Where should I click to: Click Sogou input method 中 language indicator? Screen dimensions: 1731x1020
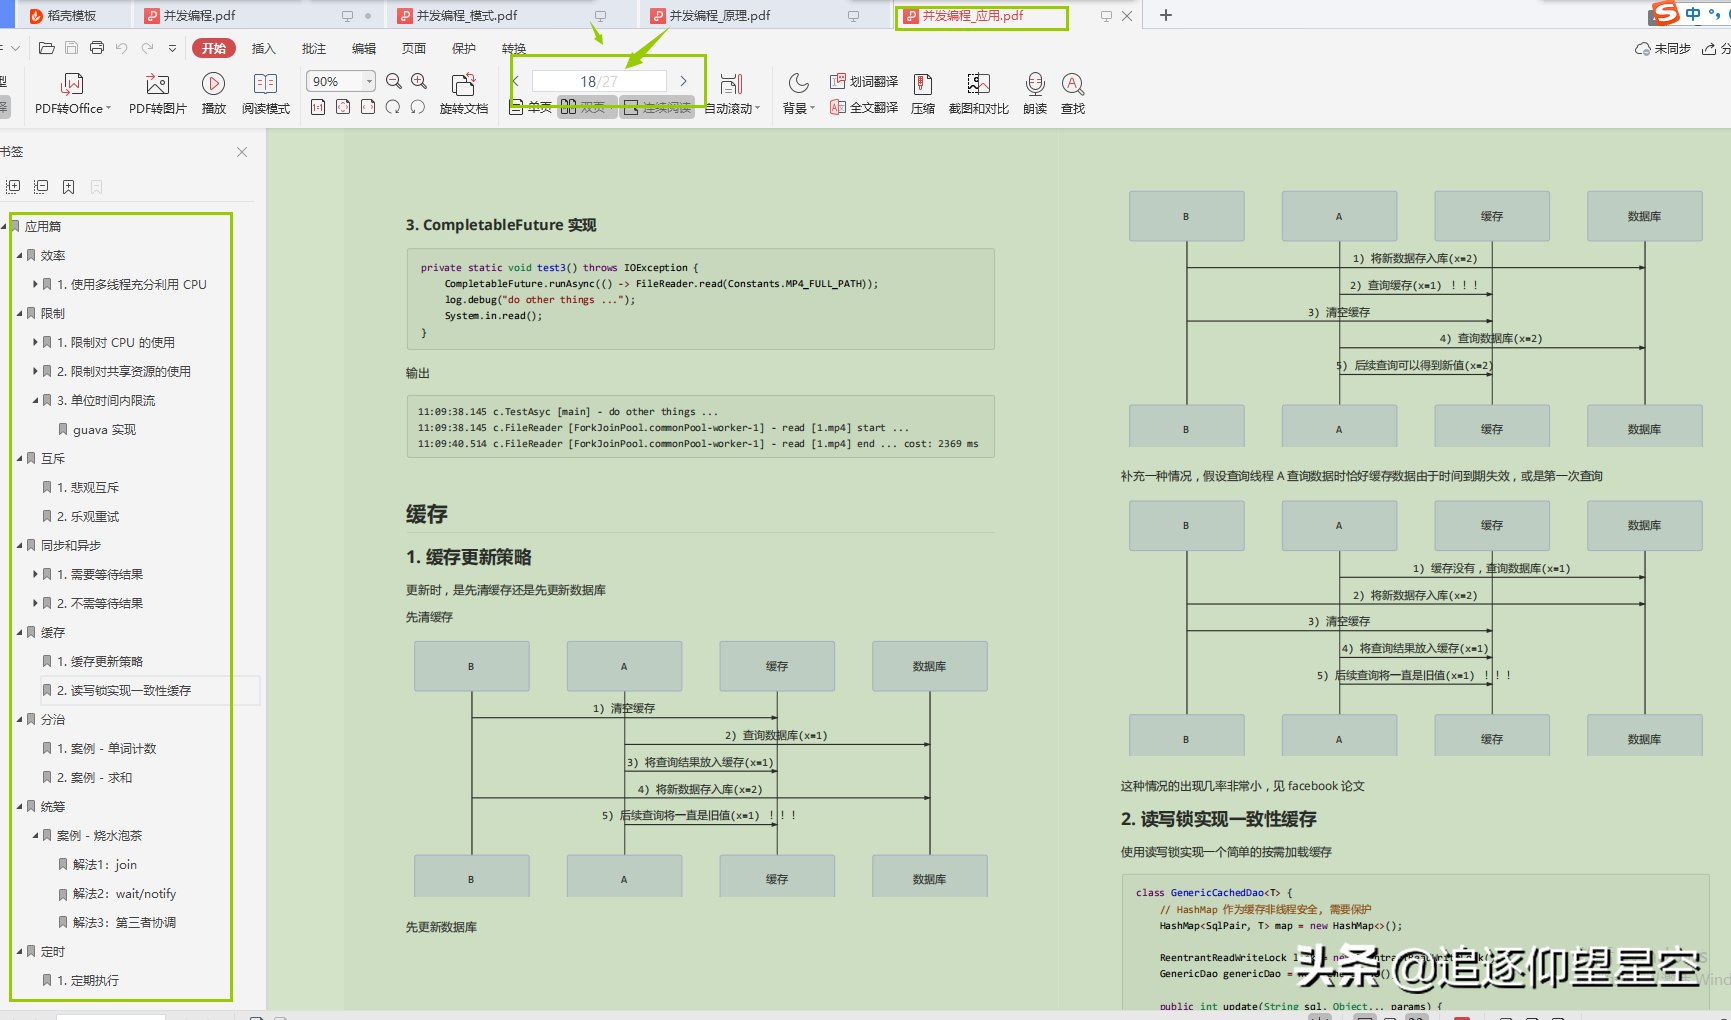[x=1693, y=14]
